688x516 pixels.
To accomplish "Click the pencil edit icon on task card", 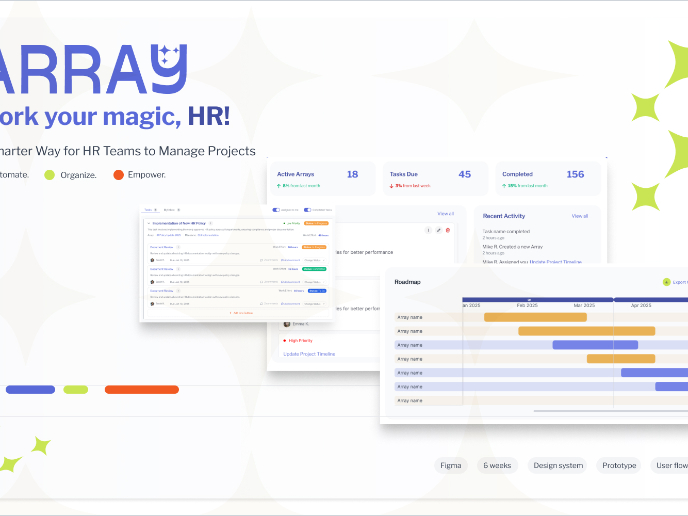I will [438, 230].
